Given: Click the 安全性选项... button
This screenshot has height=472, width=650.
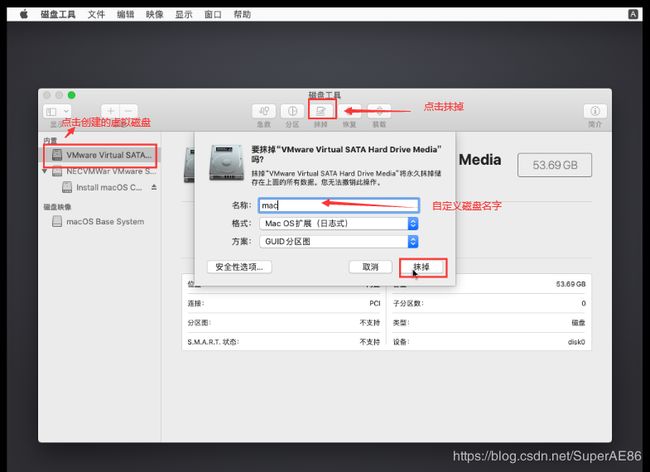Looking at the screenshot, I should [240, 267].
